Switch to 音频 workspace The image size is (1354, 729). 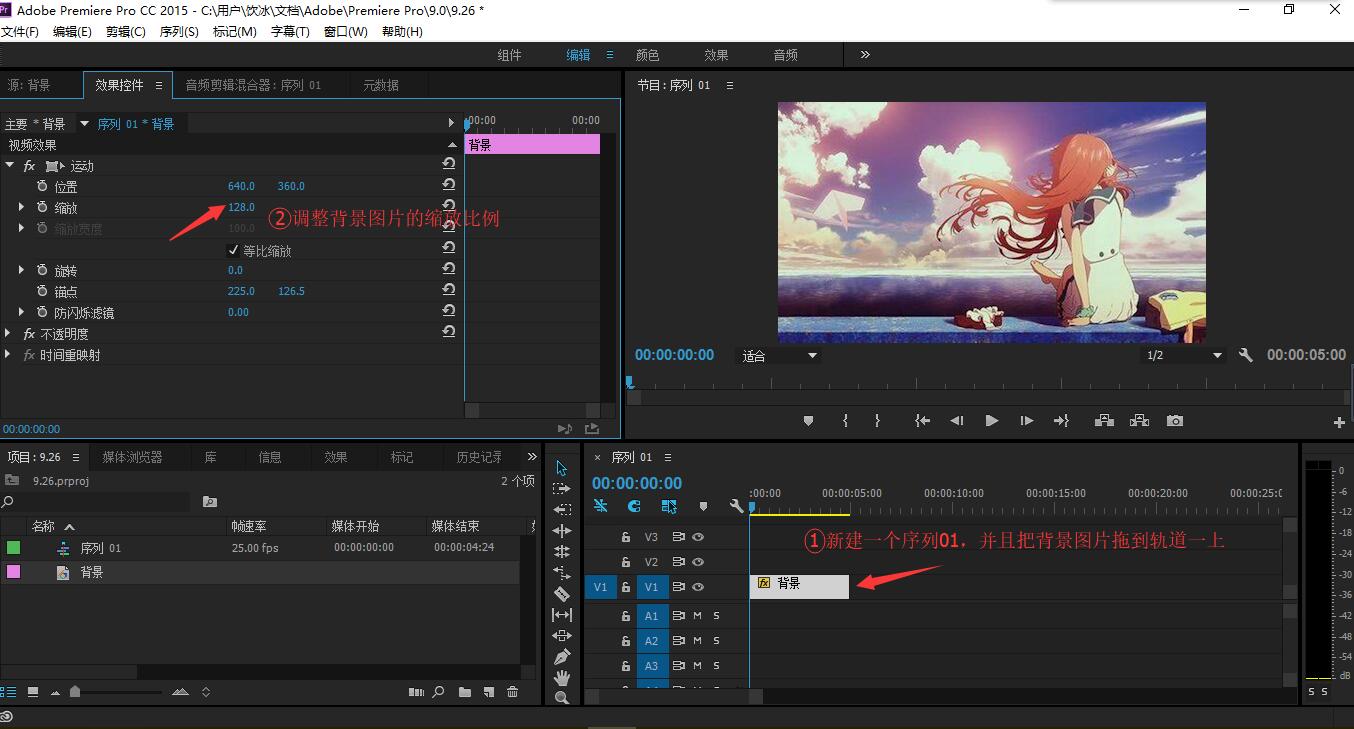tap(786, 55)
